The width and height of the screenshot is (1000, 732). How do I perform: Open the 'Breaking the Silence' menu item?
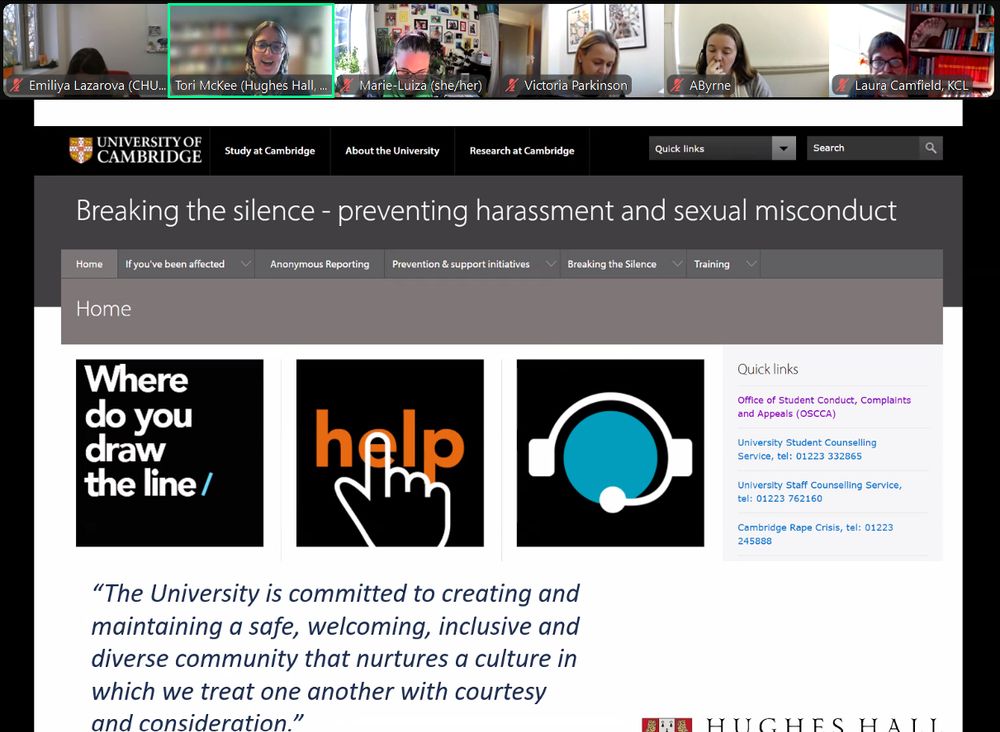[612, 264]
